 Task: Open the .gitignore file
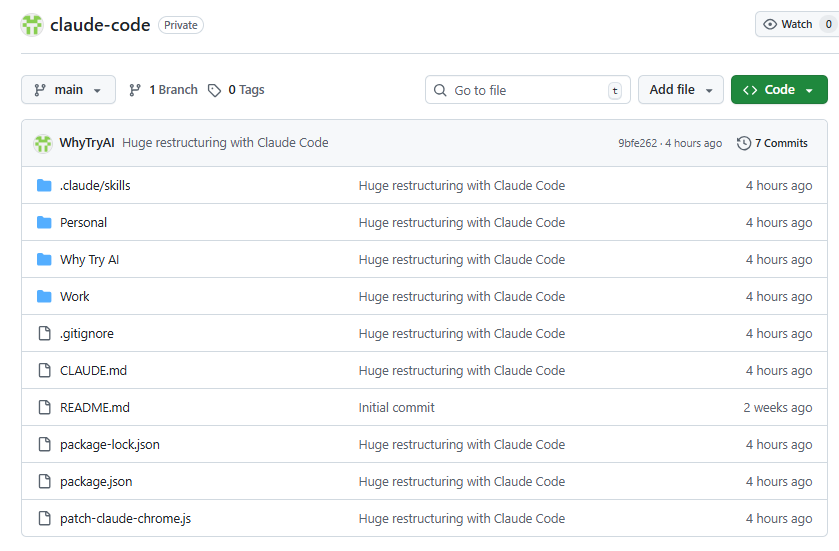click(87, 333)
